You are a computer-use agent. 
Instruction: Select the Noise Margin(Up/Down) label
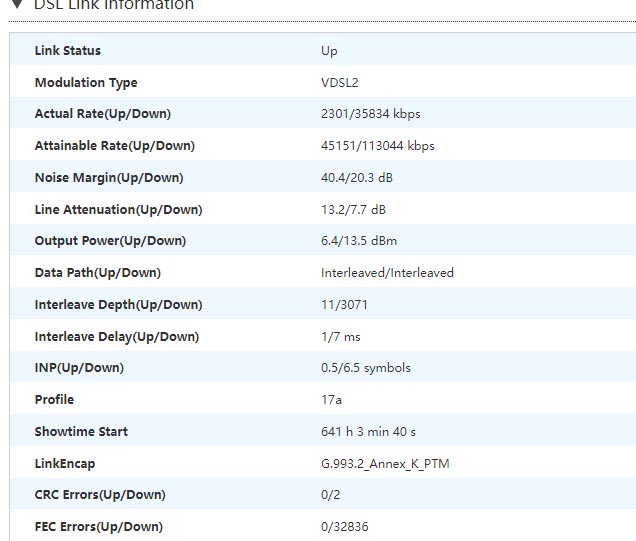tap(109, 178)
